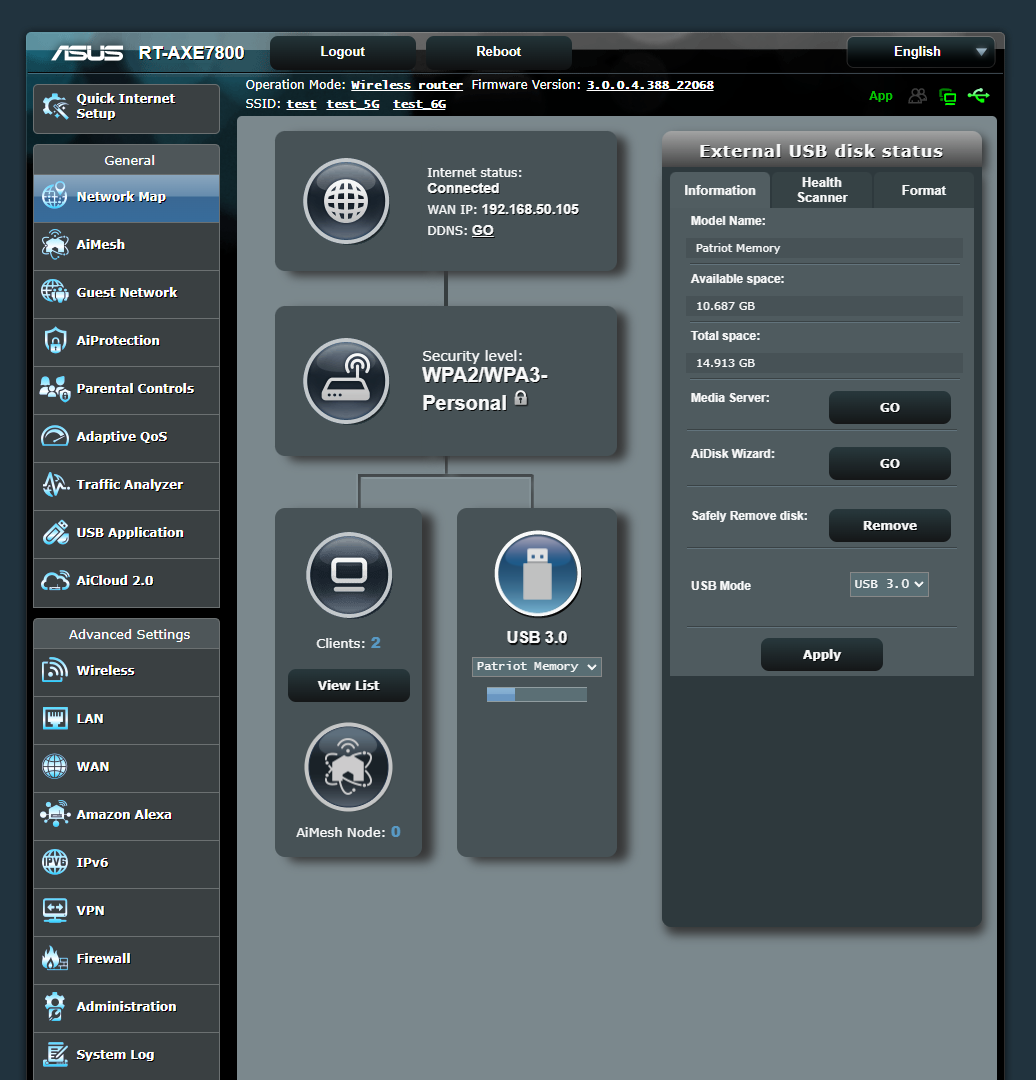
Task: Click the Model Name Patriot Memory field
Action: (x=825, y=248)
